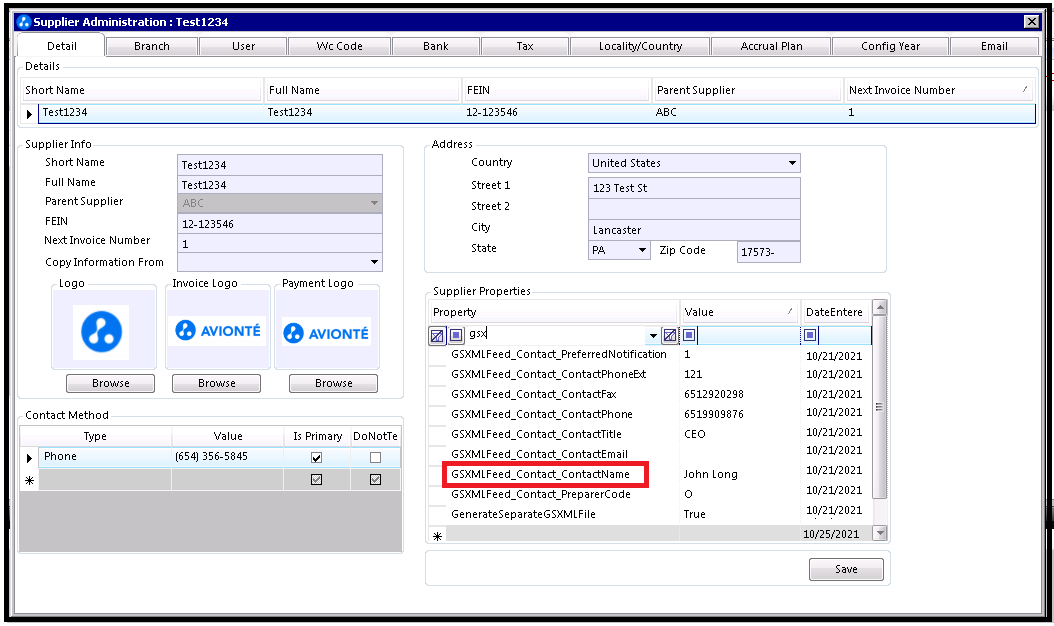
Task: Click the Street 1 input field
Action: pos(694,188)
